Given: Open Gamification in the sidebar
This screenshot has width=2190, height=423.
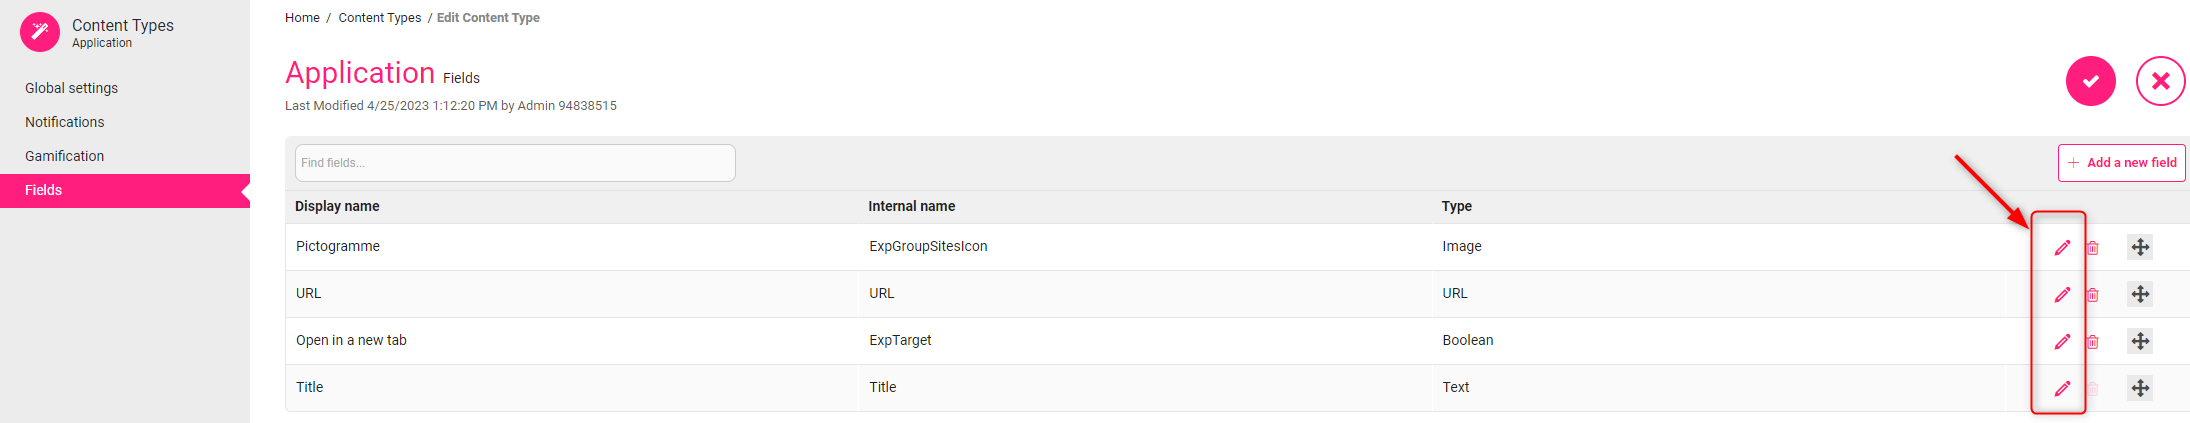Looking at the screenshot, I should (x=64, y=156).
